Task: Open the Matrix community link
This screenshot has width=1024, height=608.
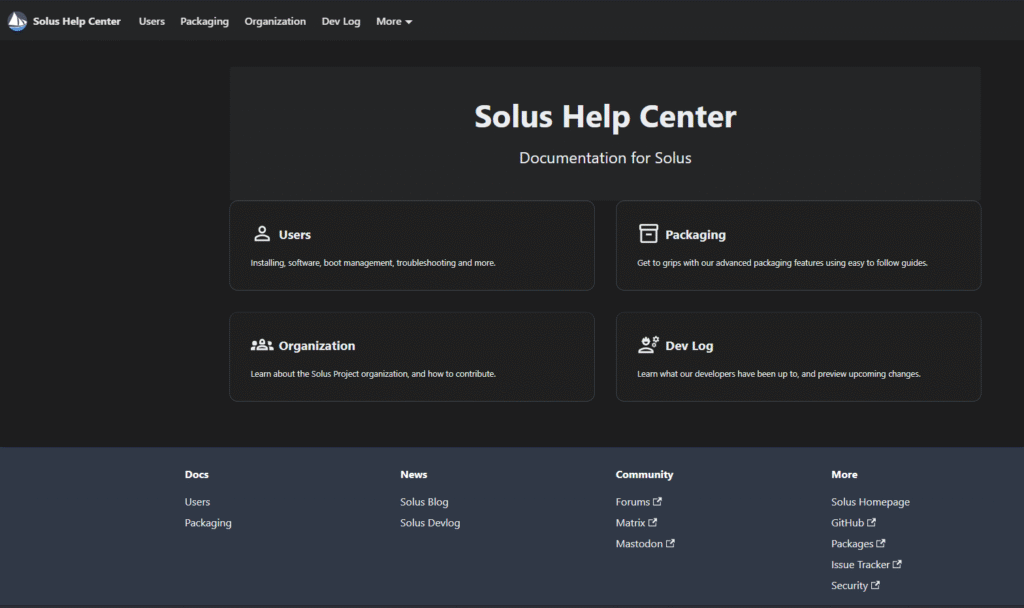Action: point(630,523)
